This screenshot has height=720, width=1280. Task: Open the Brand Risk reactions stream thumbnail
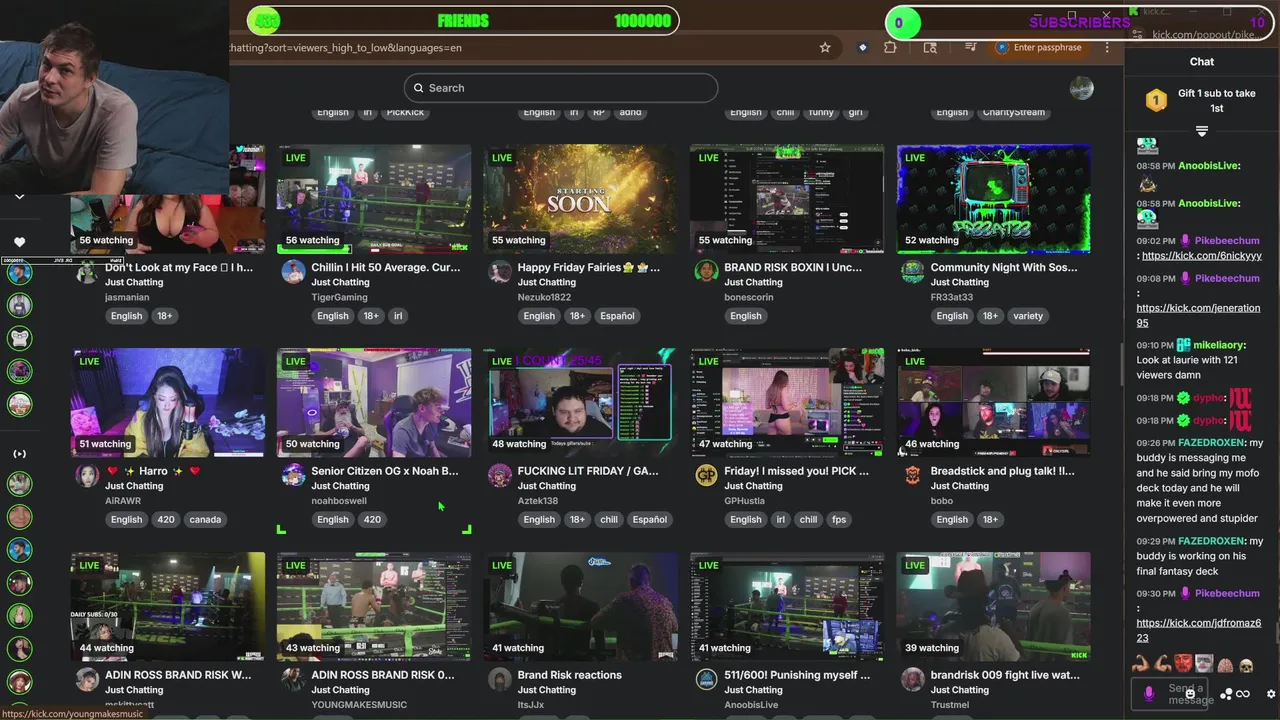pyautogui.click(x=580, y=606)
